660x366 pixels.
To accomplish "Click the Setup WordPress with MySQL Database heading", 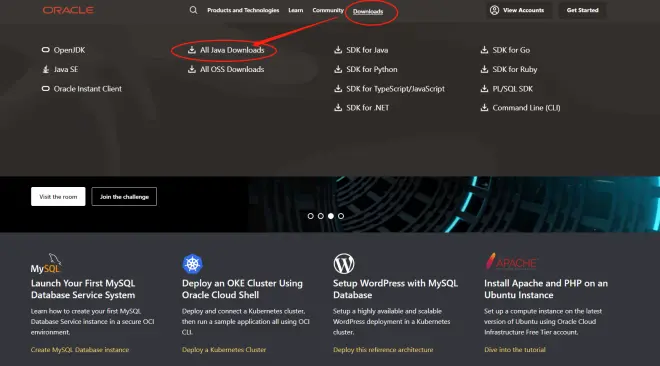I will tap(395, 289).
